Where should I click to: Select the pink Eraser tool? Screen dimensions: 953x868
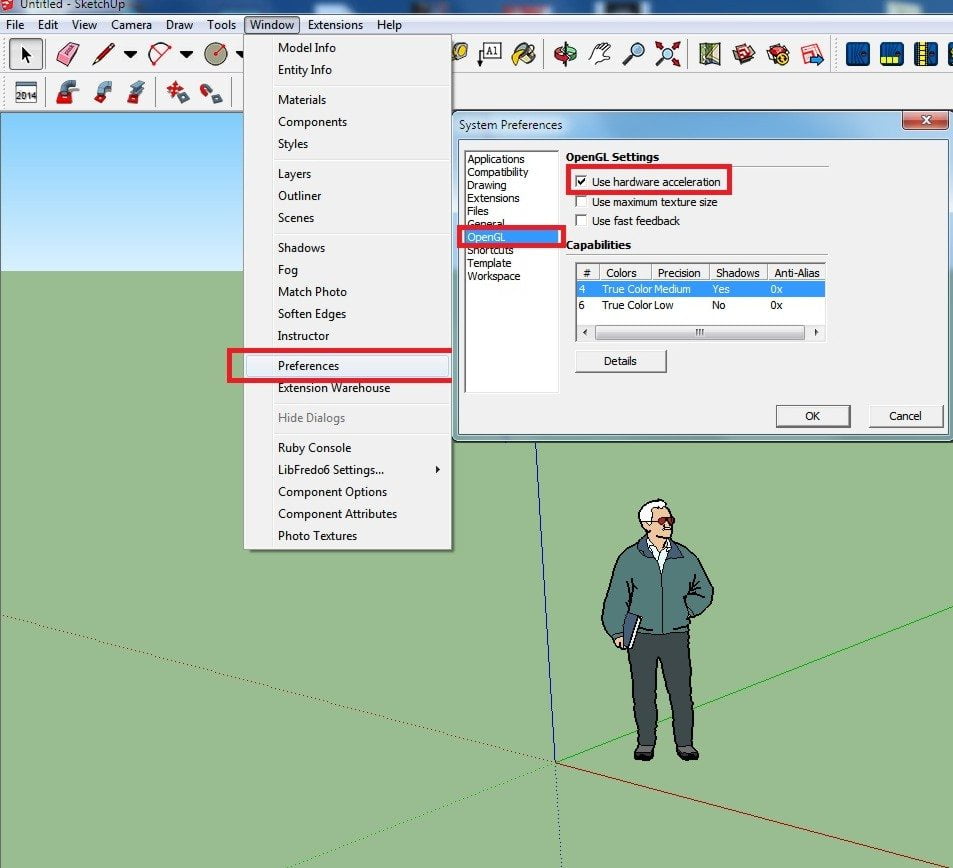[67, 54]
